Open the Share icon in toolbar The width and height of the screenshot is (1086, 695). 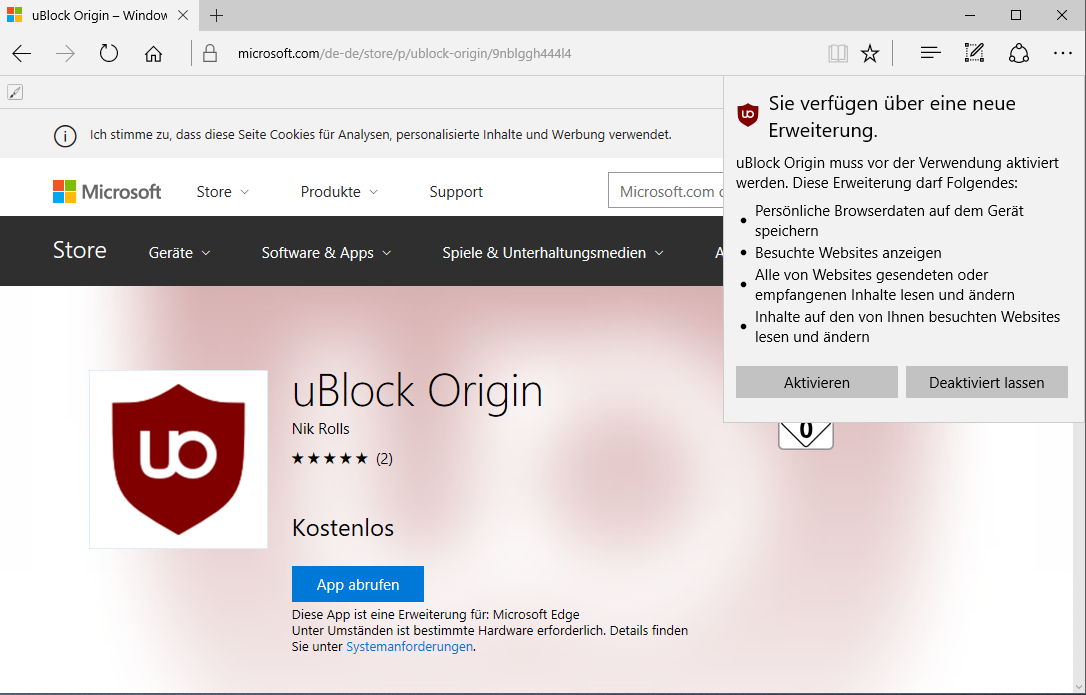click(1018, 53)
